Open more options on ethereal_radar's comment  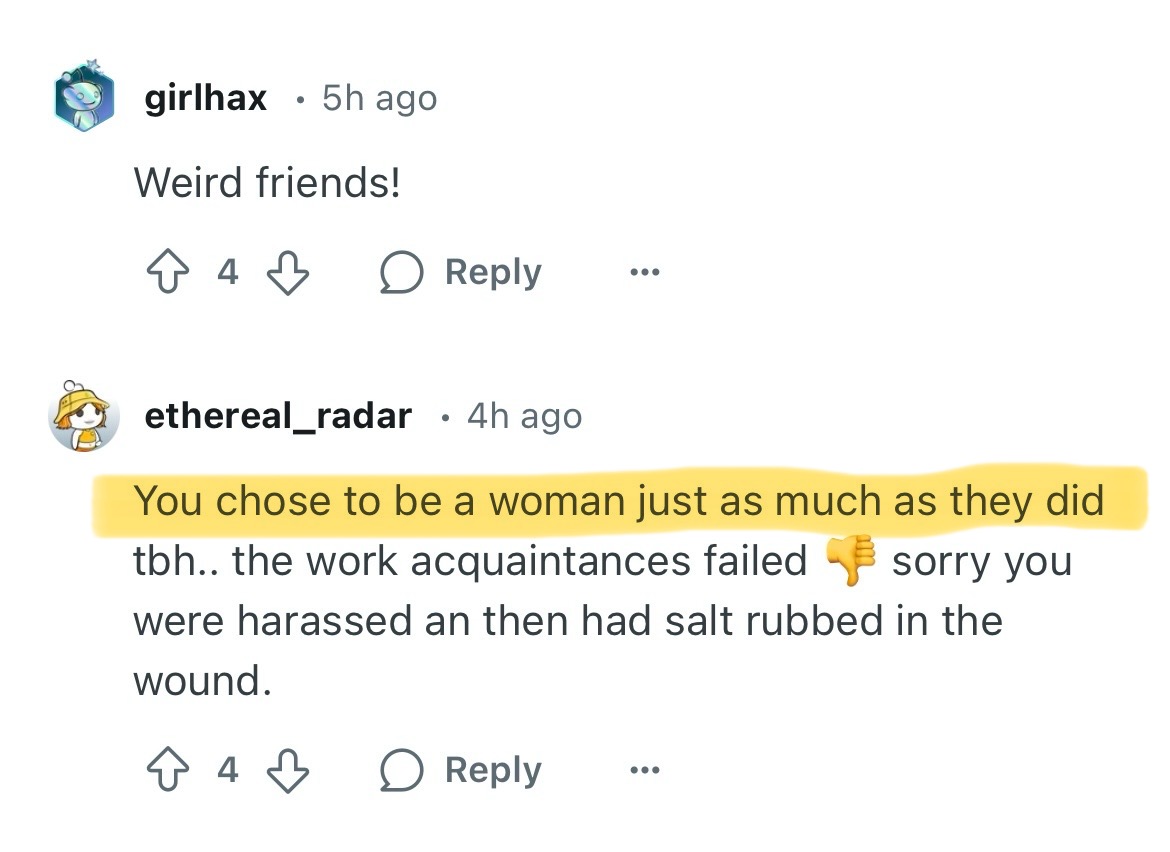pos(644,770)
